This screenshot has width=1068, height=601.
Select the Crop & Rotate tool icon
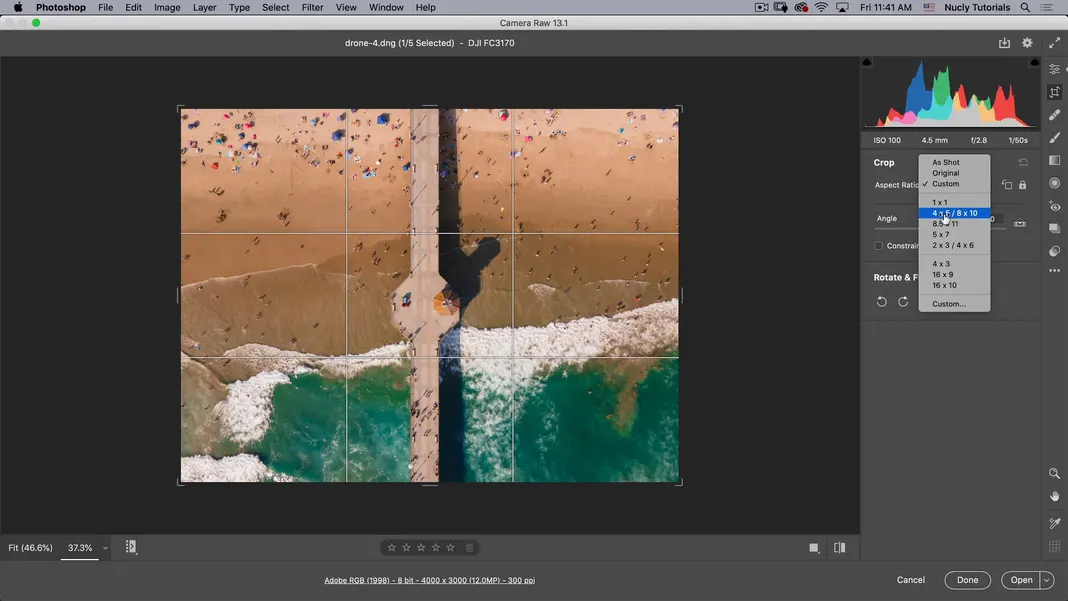1054,92
